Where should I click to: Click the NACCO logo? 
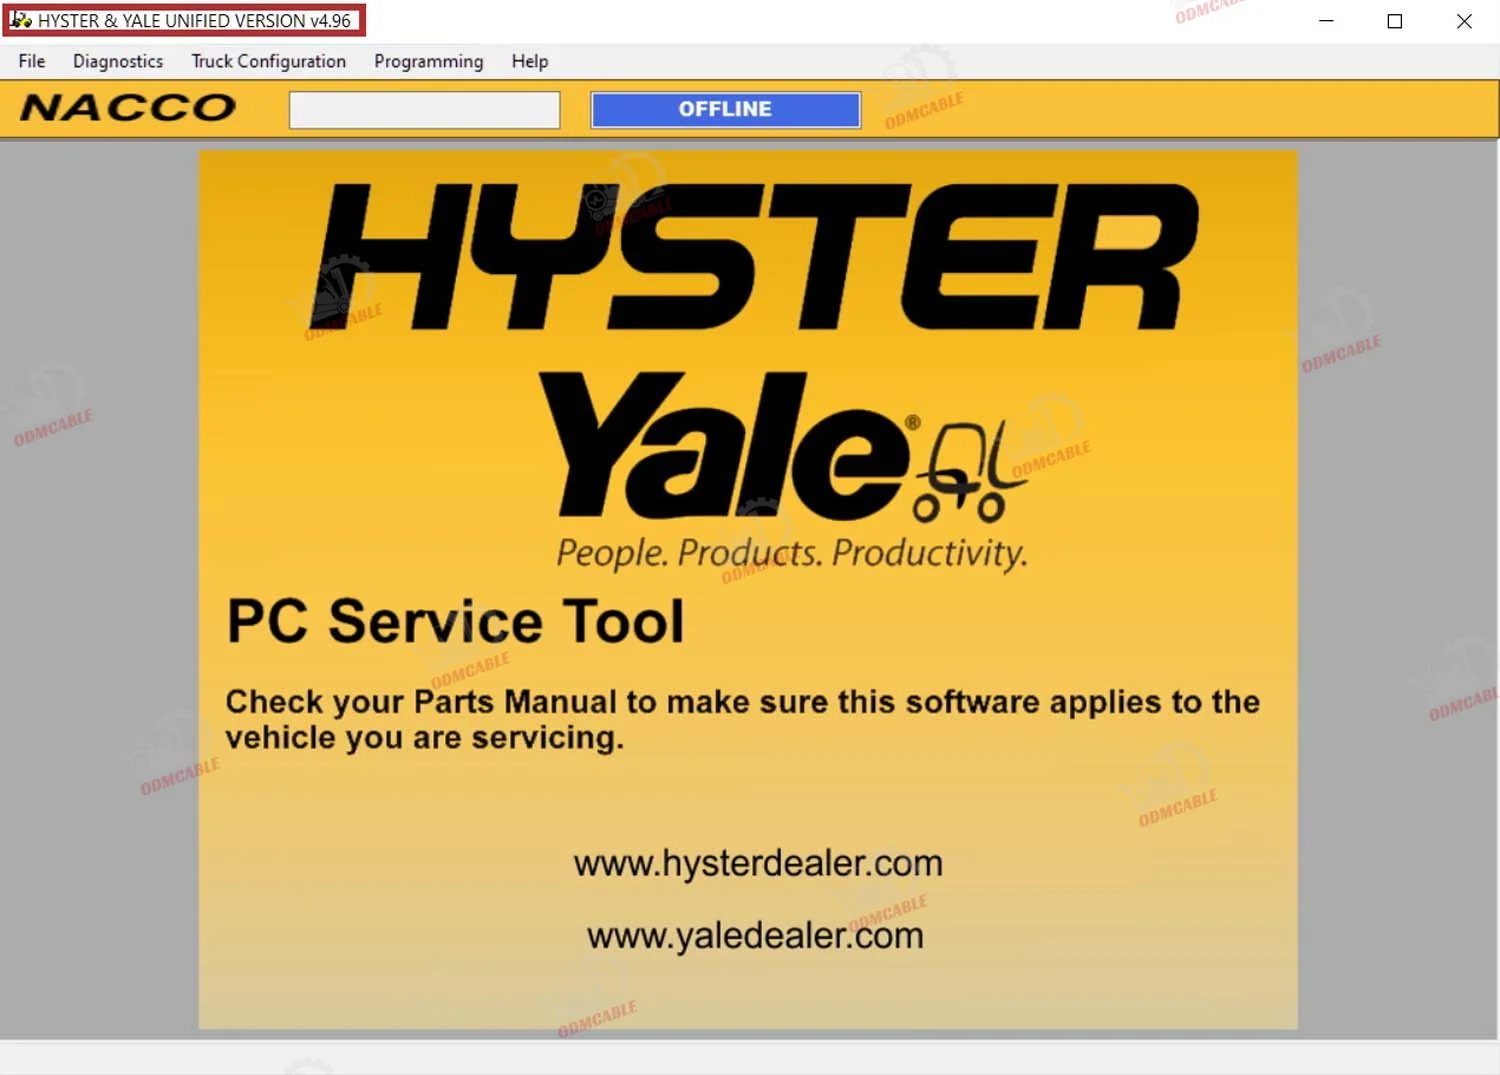(128, 108)
